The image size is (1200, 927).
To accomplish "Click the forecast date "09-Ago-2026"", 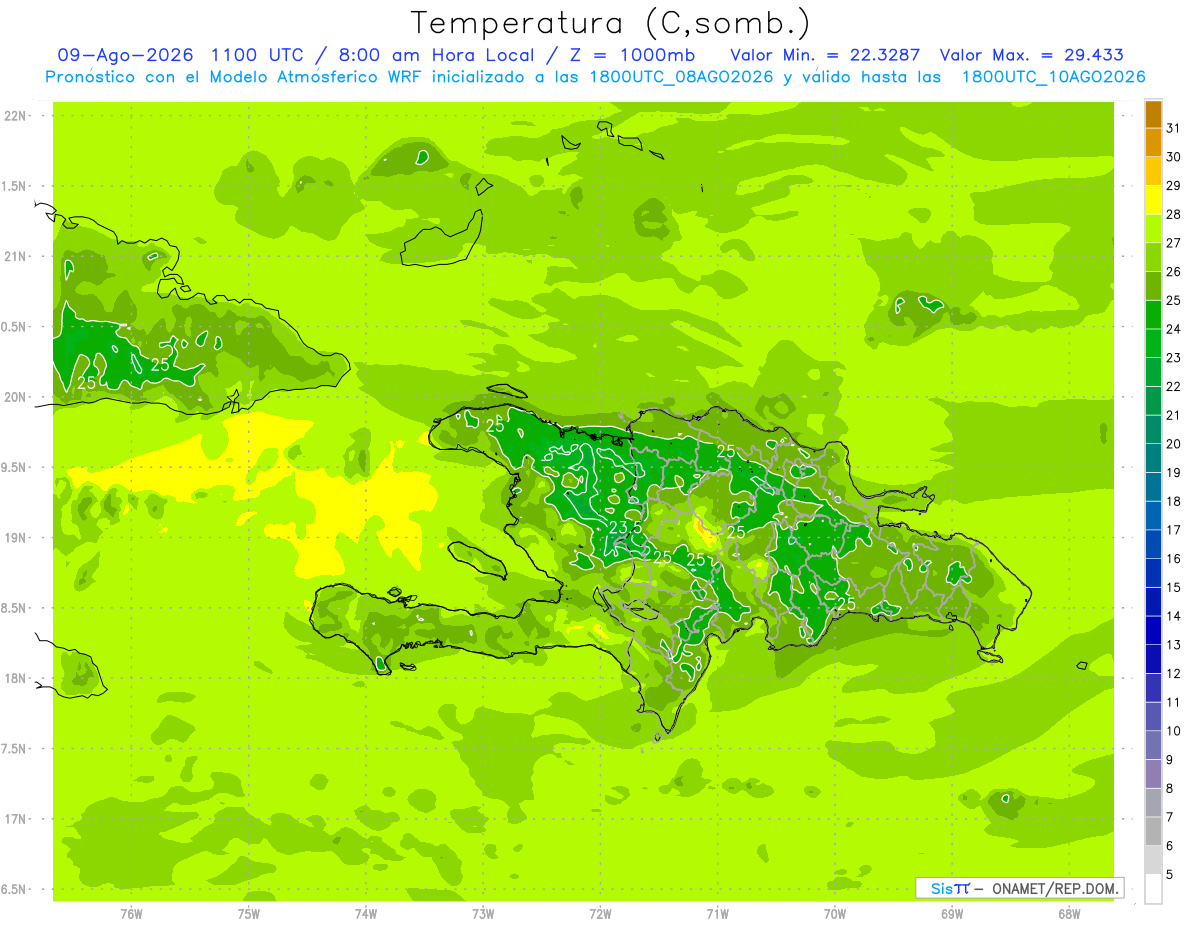I will coord(126,55).
